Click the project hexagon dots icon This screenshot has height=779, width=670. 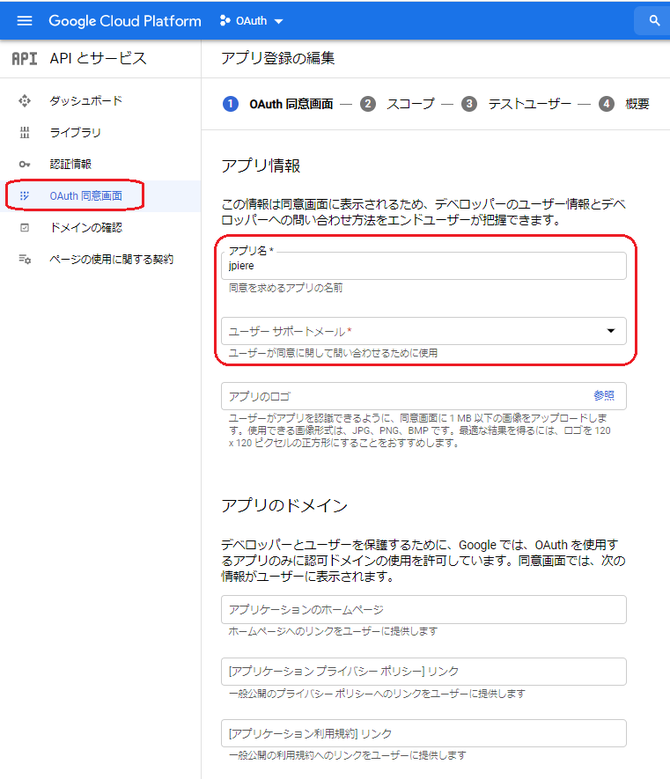coord(225,20)
